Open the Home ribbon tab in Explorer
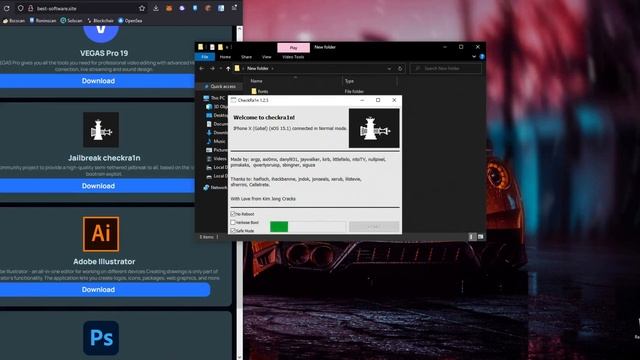Screen dimensions: 640x360 [x=225, y=57]
